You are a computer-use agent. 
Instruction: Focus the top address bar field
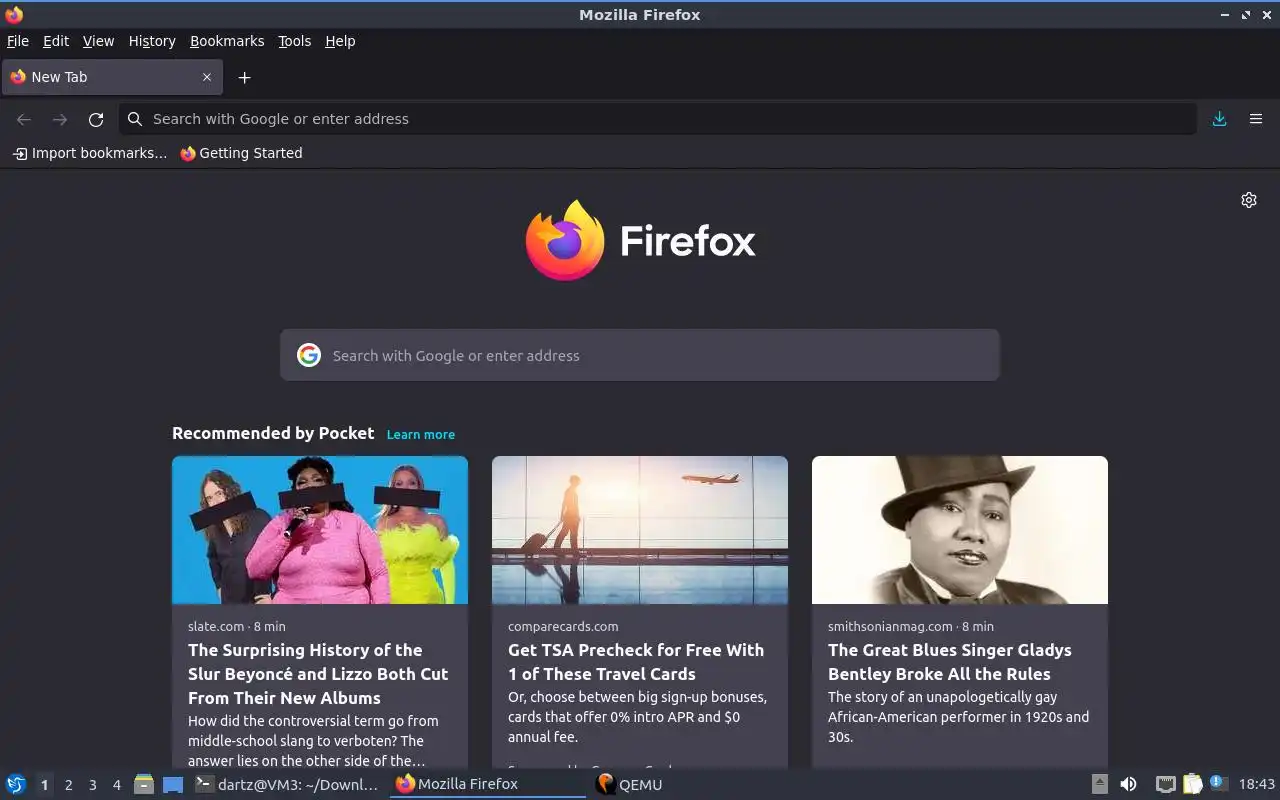(x=658, y=119)
